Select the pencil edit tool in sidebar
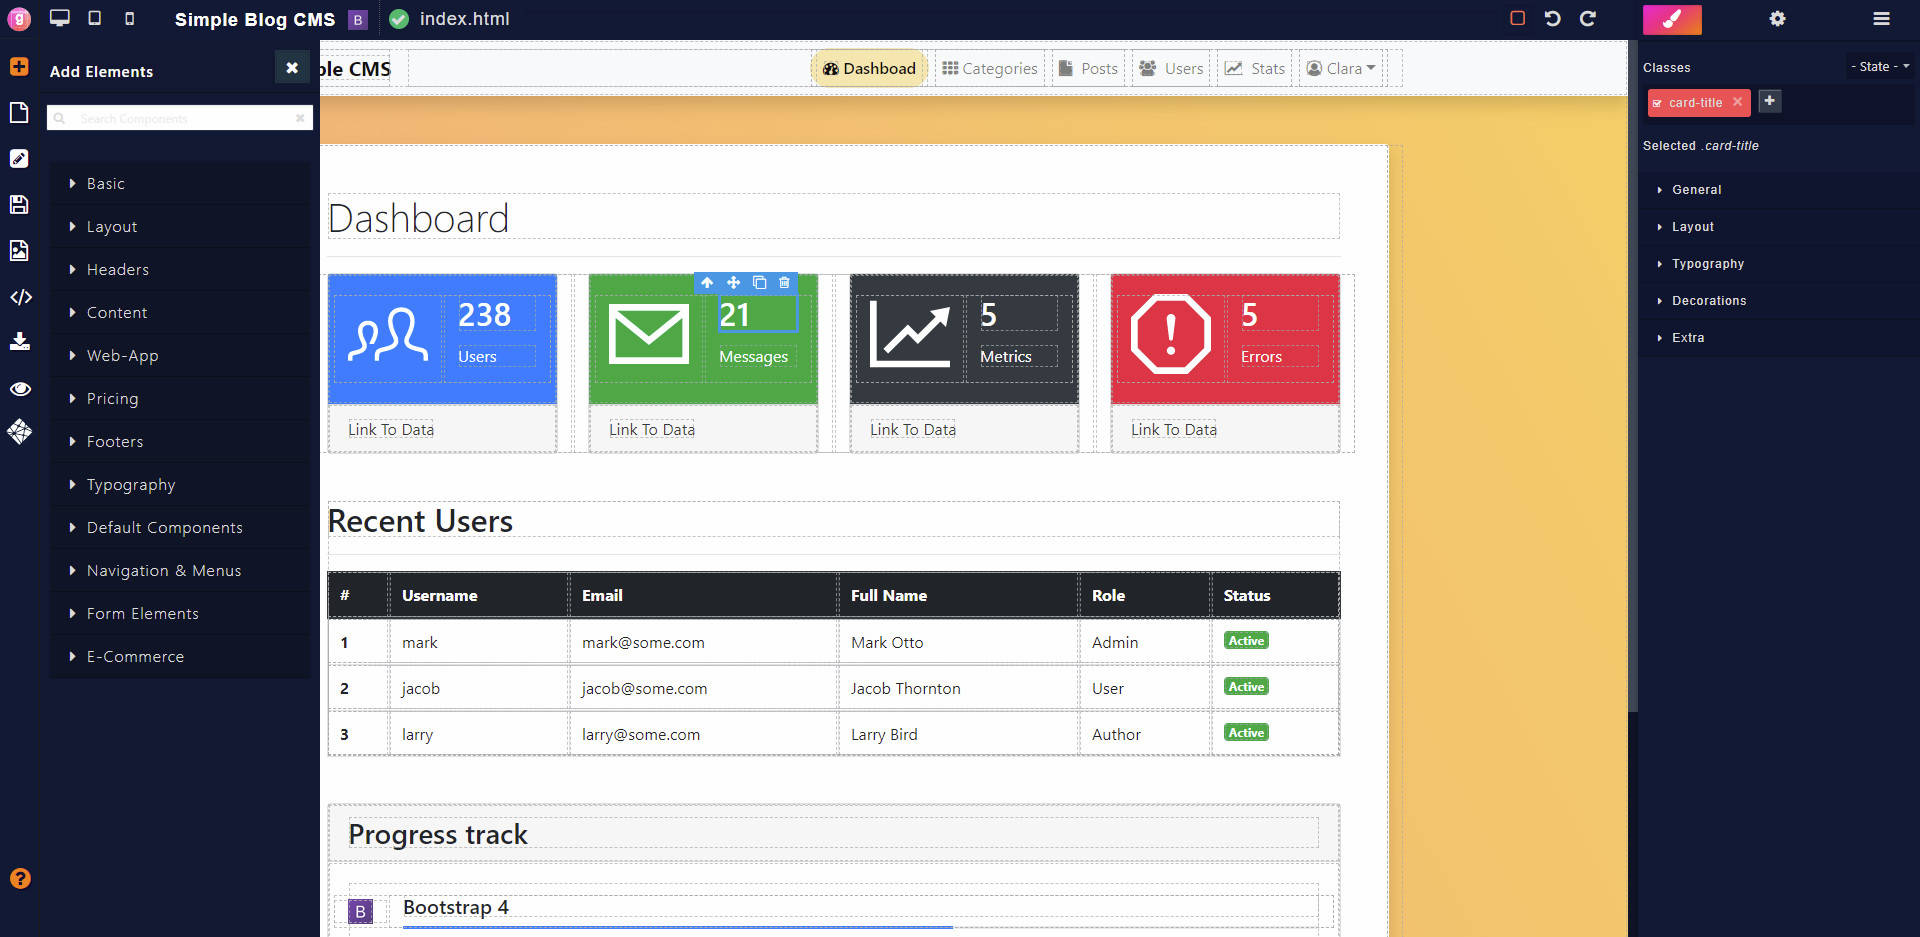 [x=18, y=157]
